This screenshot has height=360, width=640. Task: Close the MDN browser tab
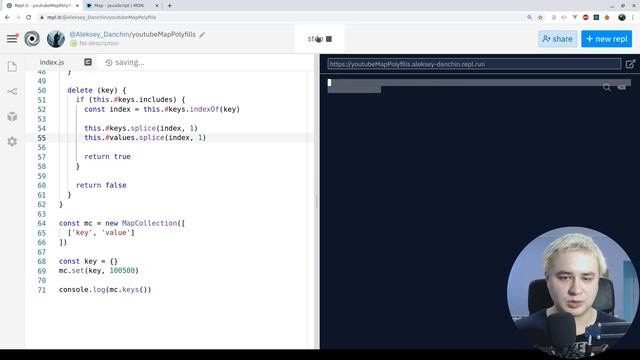point(157,6)
